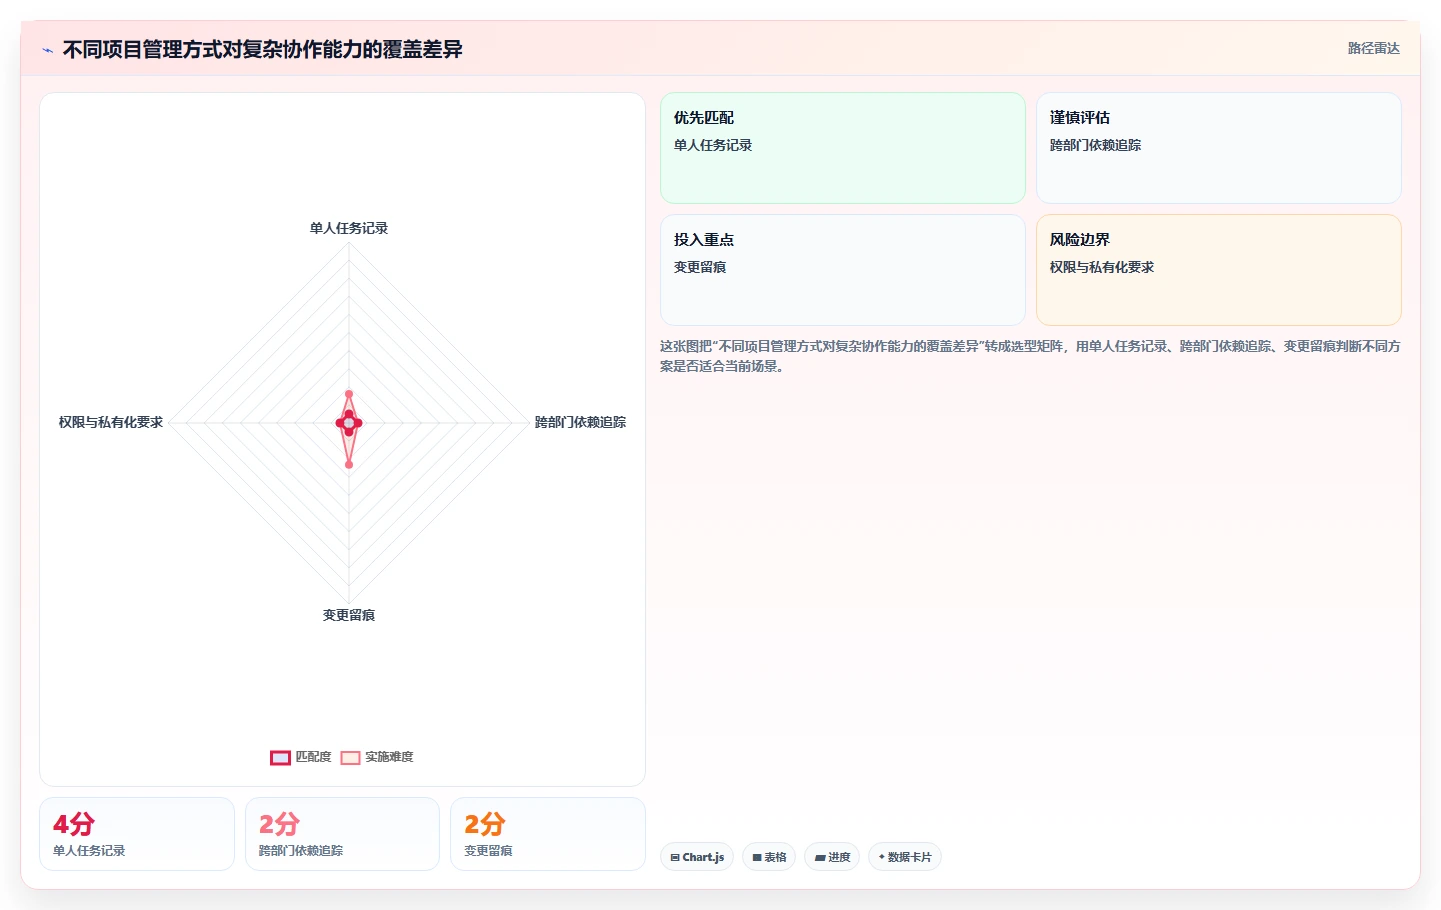
Task: Click the description paragraph starting 这张图把
Action: (1030, 356)
